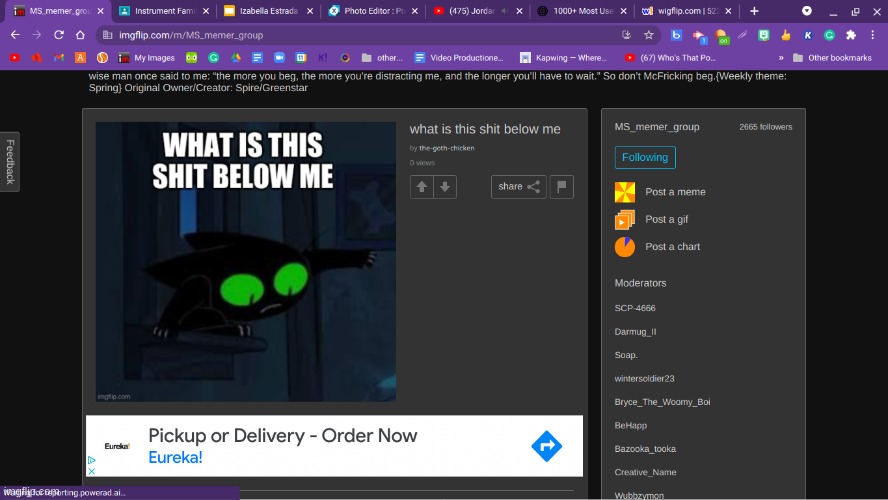Bookmark this page with the star icon
This screenshot has height=500, width=888.
[648, 35]
